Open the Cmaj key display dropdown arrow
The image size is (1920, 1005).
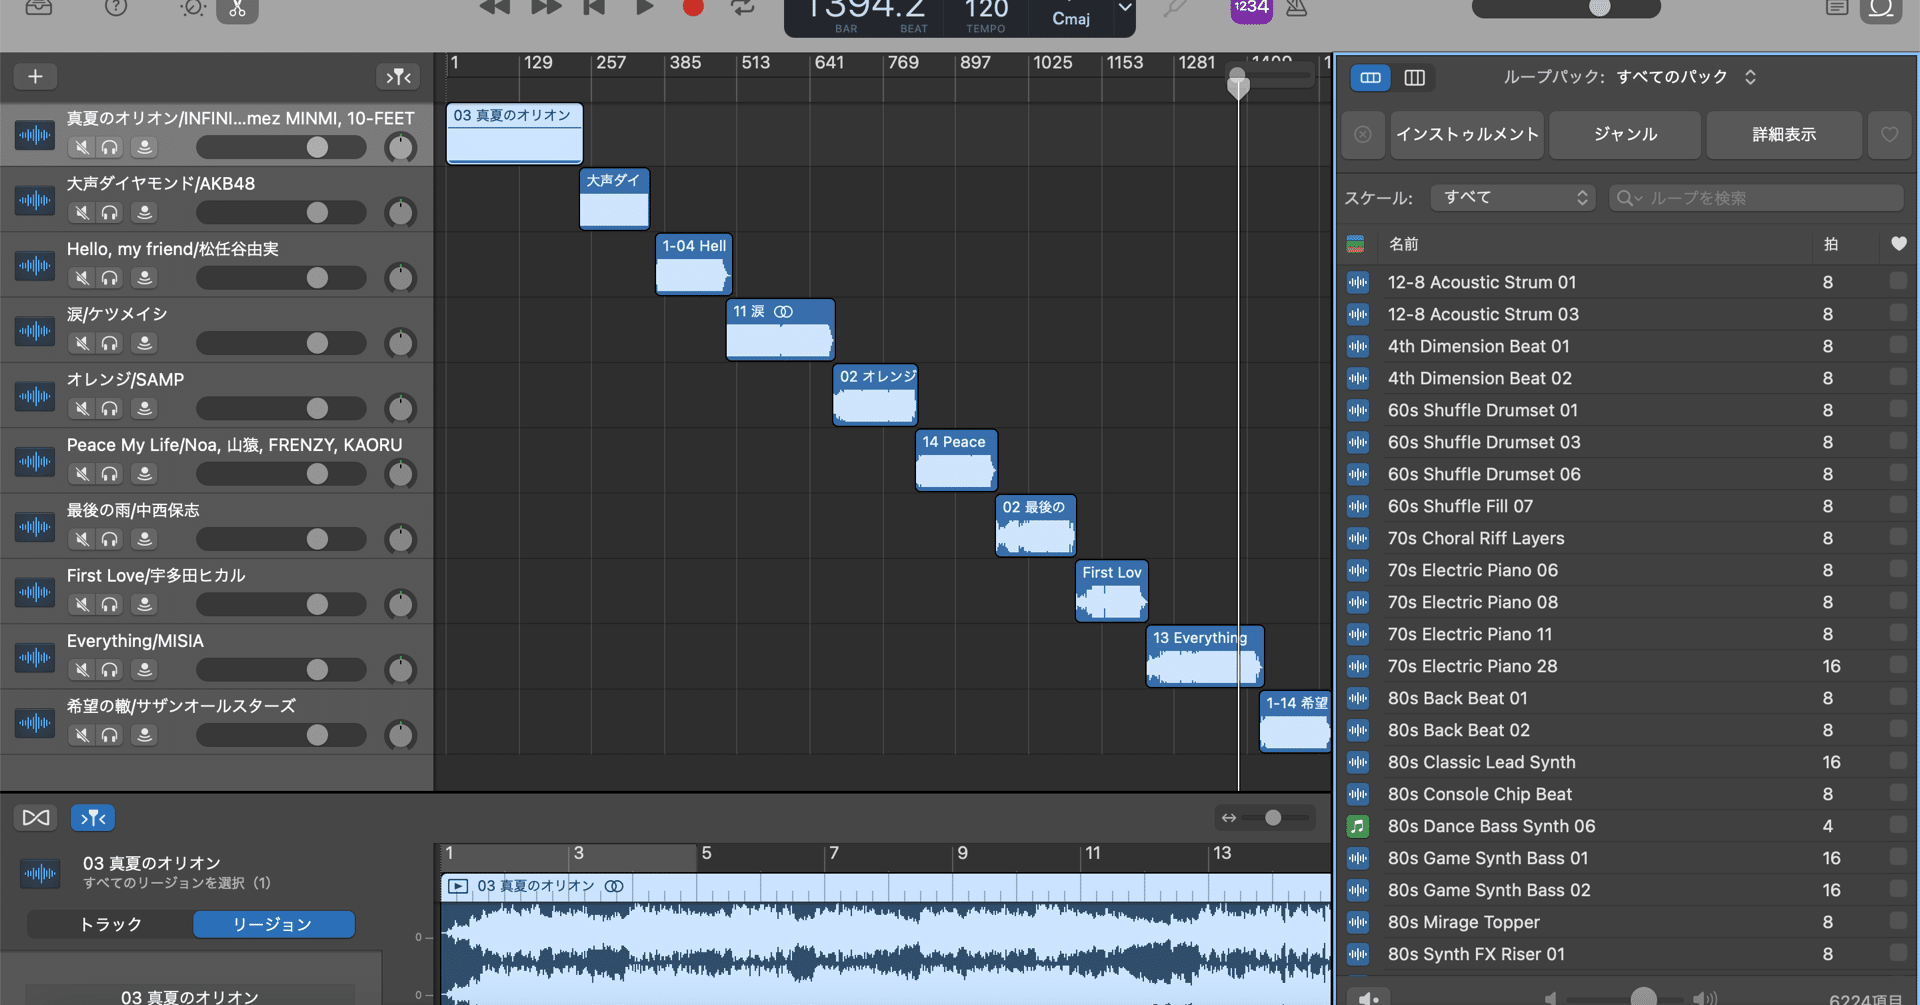coord(1125,8)
